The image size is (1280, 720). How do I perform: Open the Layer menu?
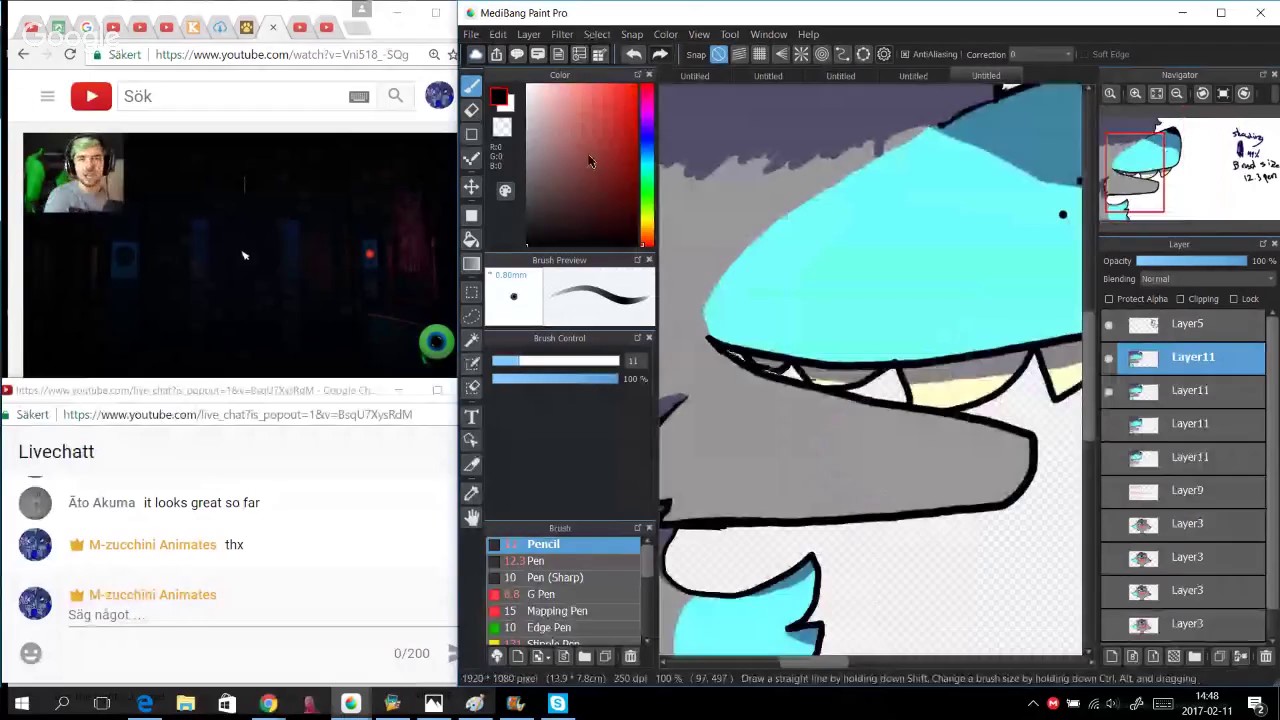(x=529, y=34)
